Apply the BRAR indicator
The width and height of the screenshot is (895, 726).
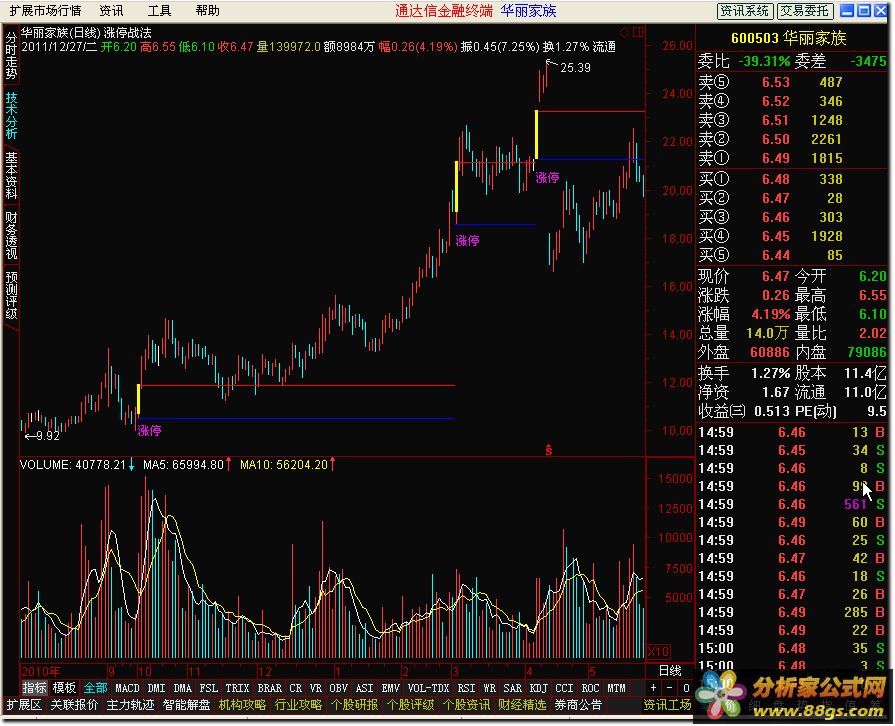(269, 688)
